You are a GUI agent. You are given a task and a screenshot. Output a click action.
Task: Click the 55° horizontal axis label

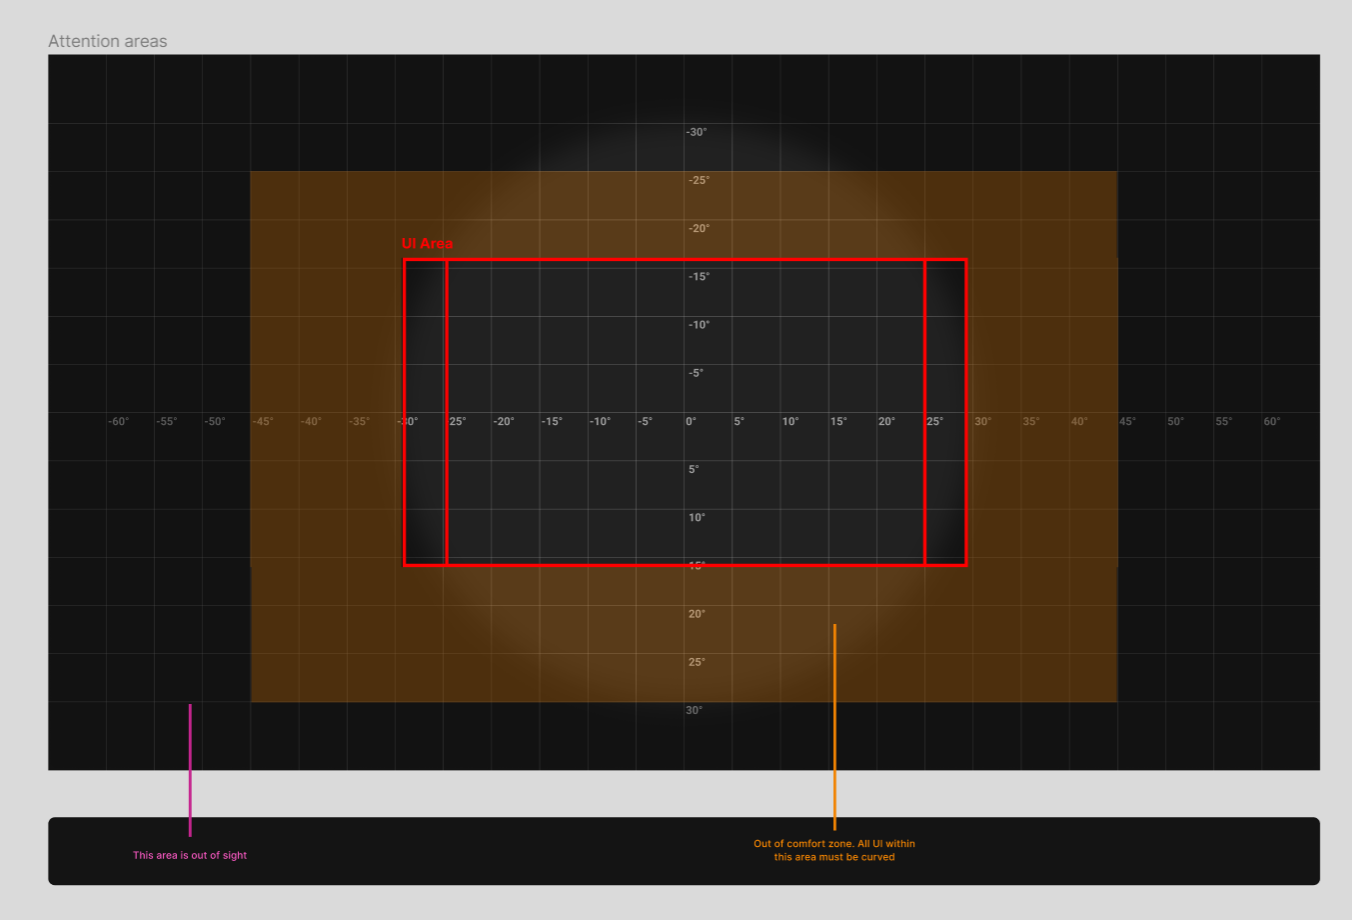pyautogui.click(x=1223, y=421)
